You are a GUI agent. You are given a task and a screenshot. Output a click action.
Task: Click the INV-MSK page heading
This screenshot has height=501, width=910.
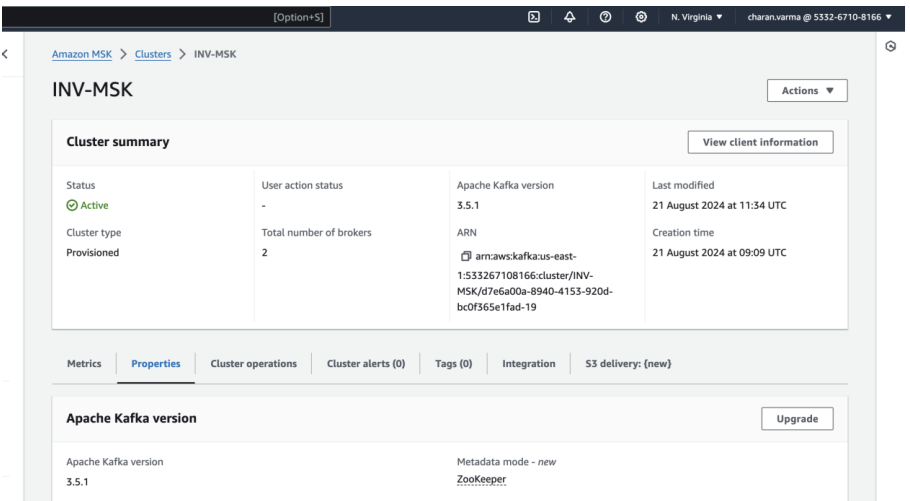point(92,89)
